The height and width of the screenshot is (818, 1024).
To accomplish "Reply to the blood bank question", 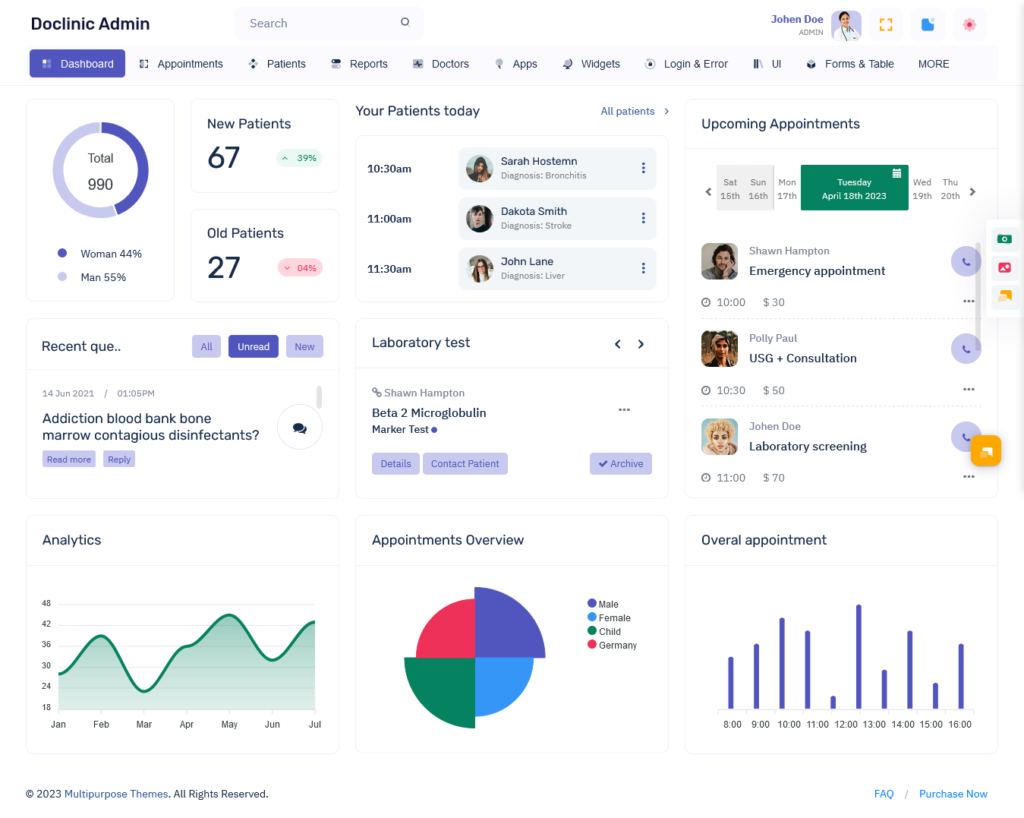I will coord(119,459).
